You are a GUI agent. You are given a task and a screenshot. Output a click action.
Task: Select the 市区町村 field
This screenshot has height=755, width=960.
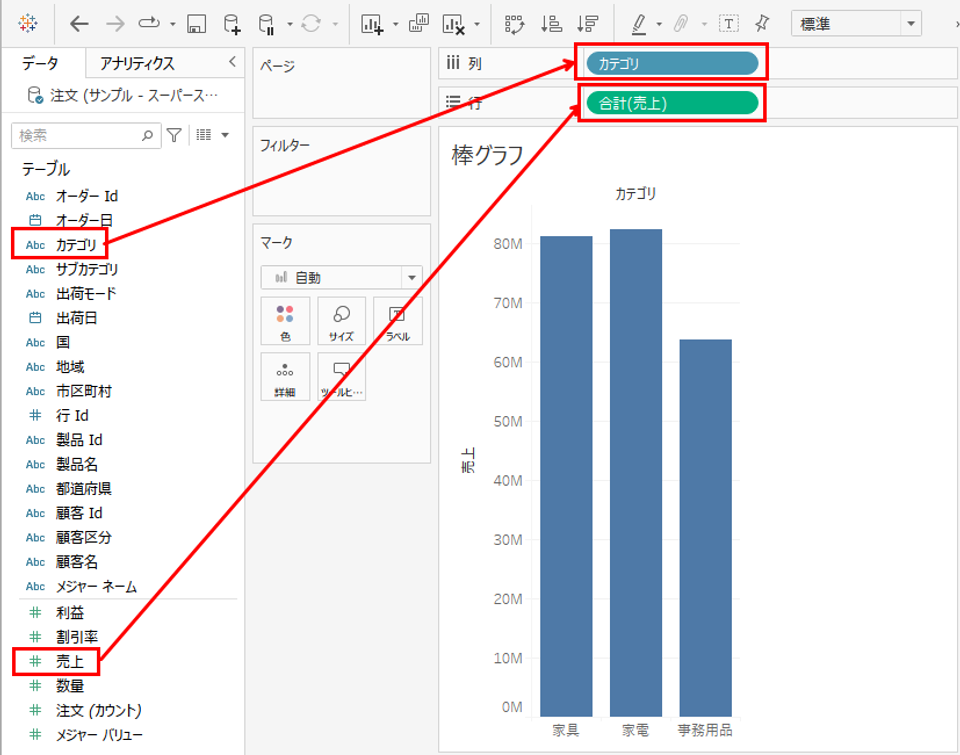[83, 391]
